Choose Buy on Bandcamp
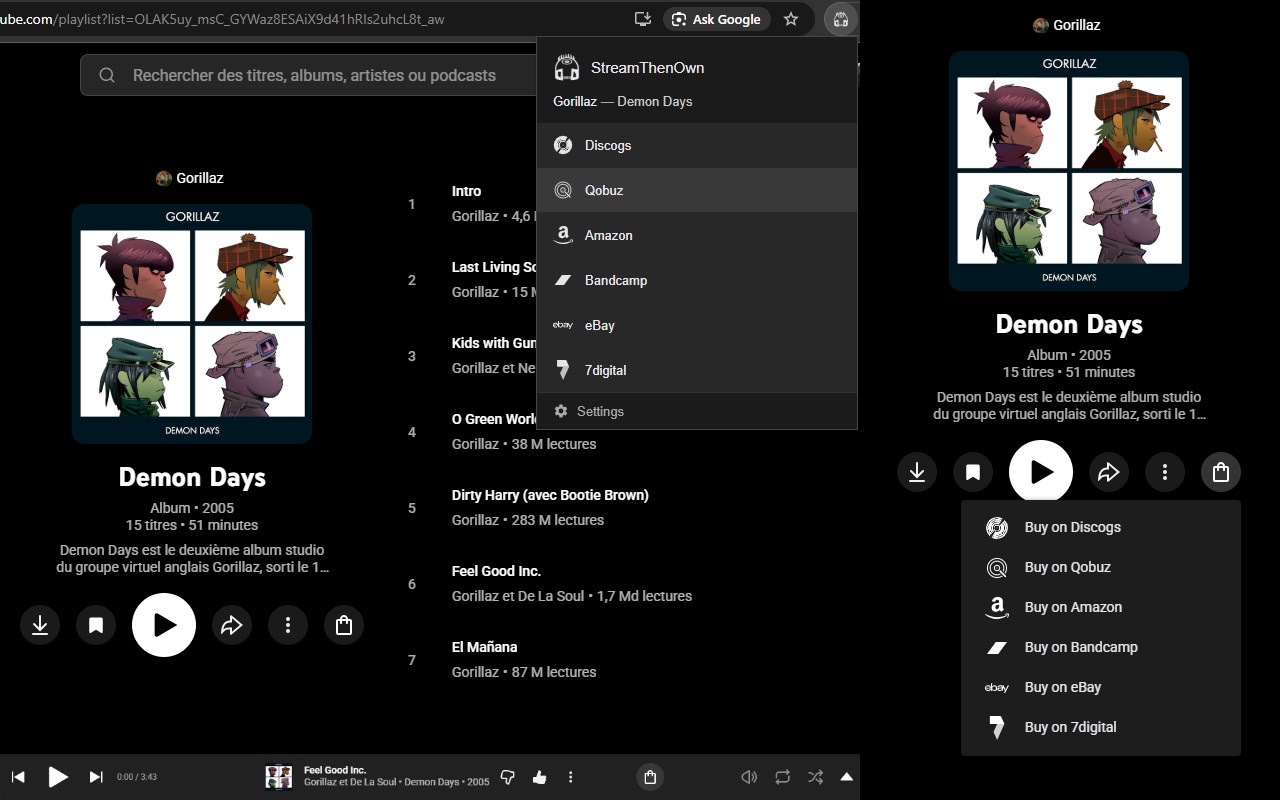 pyautogui.click(x=1101, y=647)
